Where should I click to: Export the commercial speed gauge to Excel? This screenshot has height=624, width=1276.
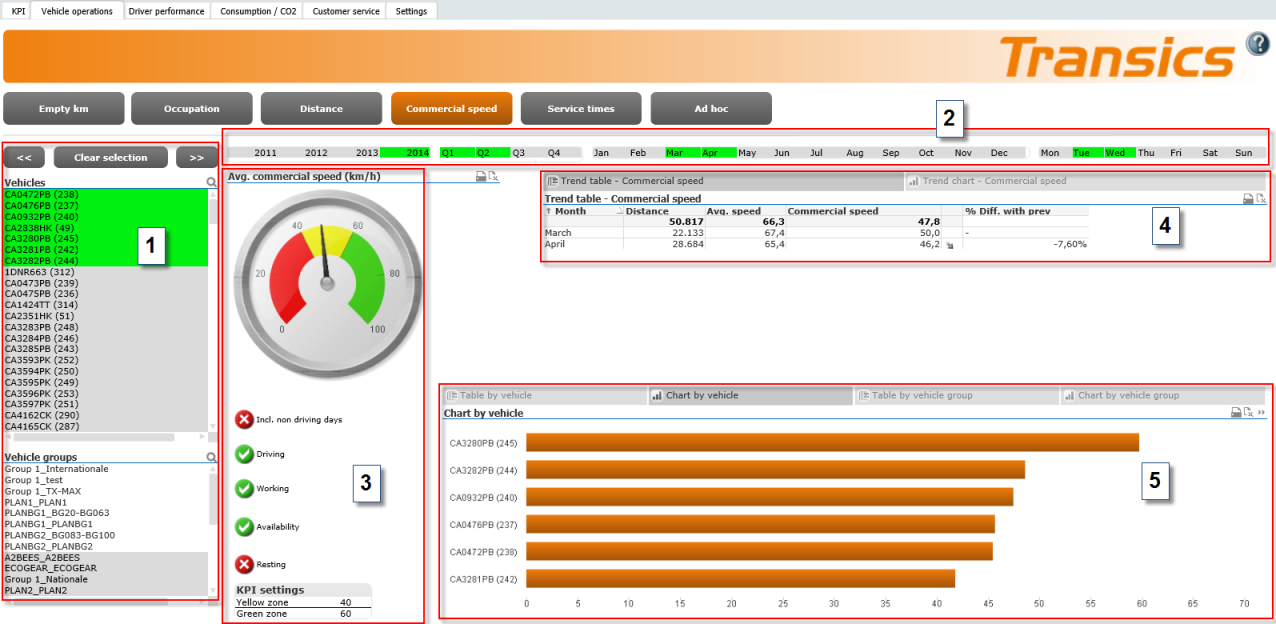pos(493,176)
